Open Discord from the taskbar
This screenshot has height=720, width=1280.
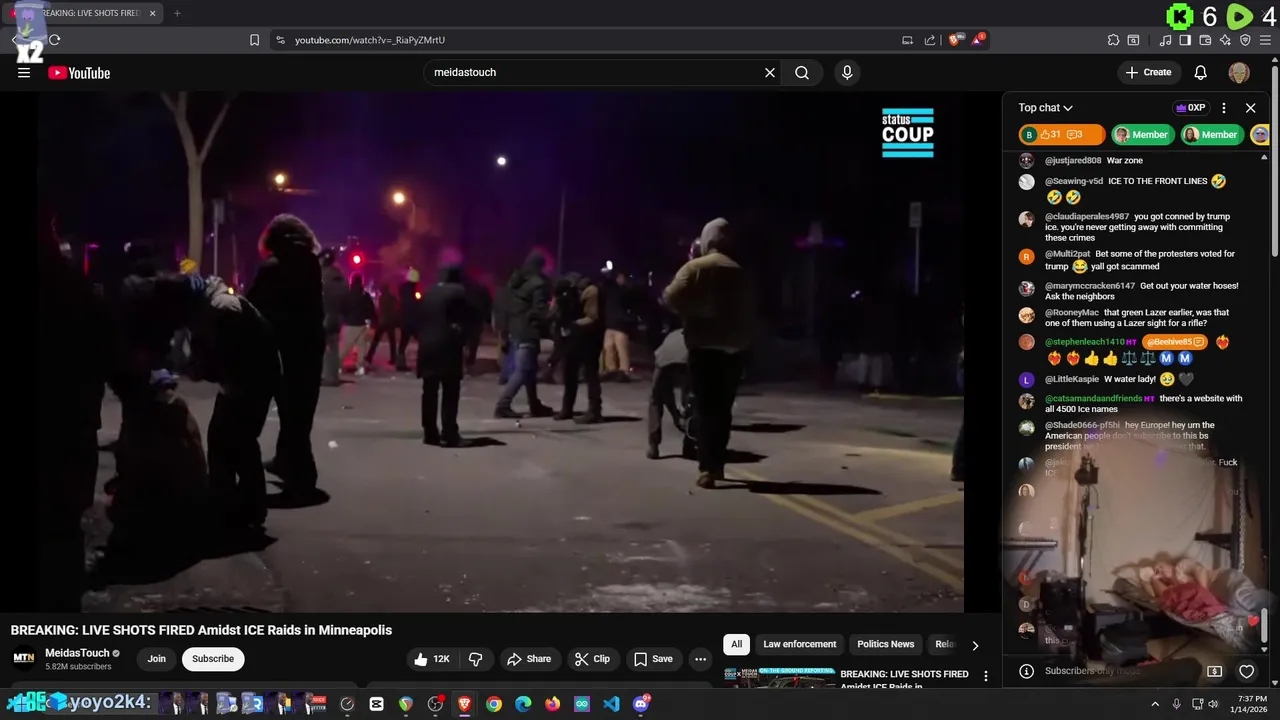[641, 704]
